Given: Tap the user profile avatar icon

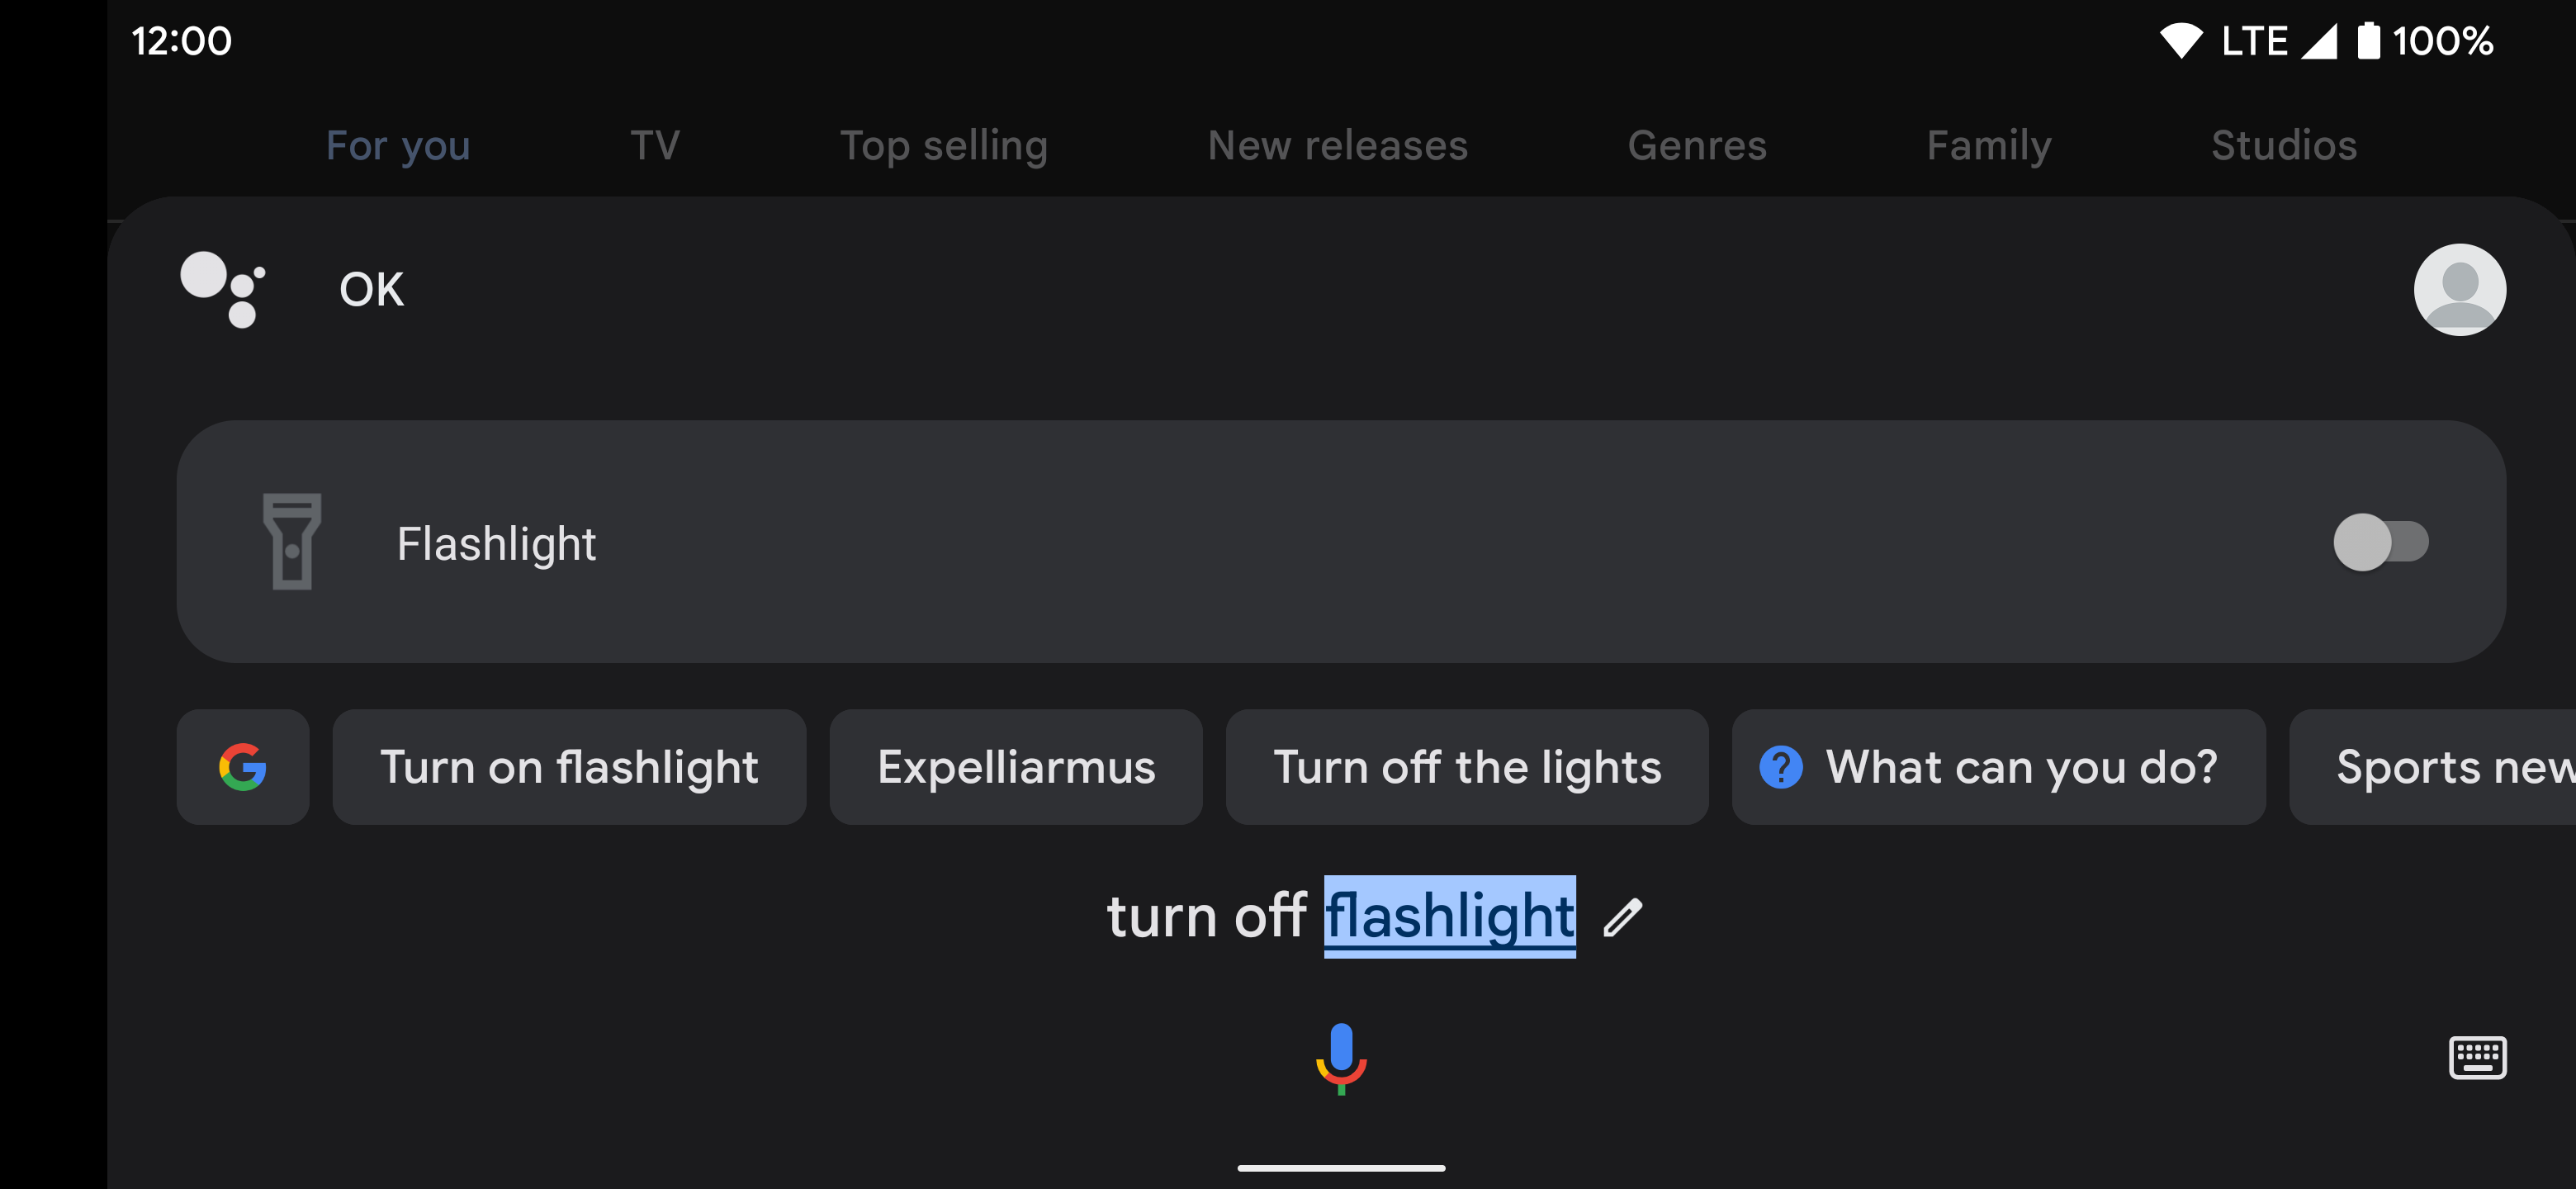Looking at the screenshot, I should coord(2460,291).
